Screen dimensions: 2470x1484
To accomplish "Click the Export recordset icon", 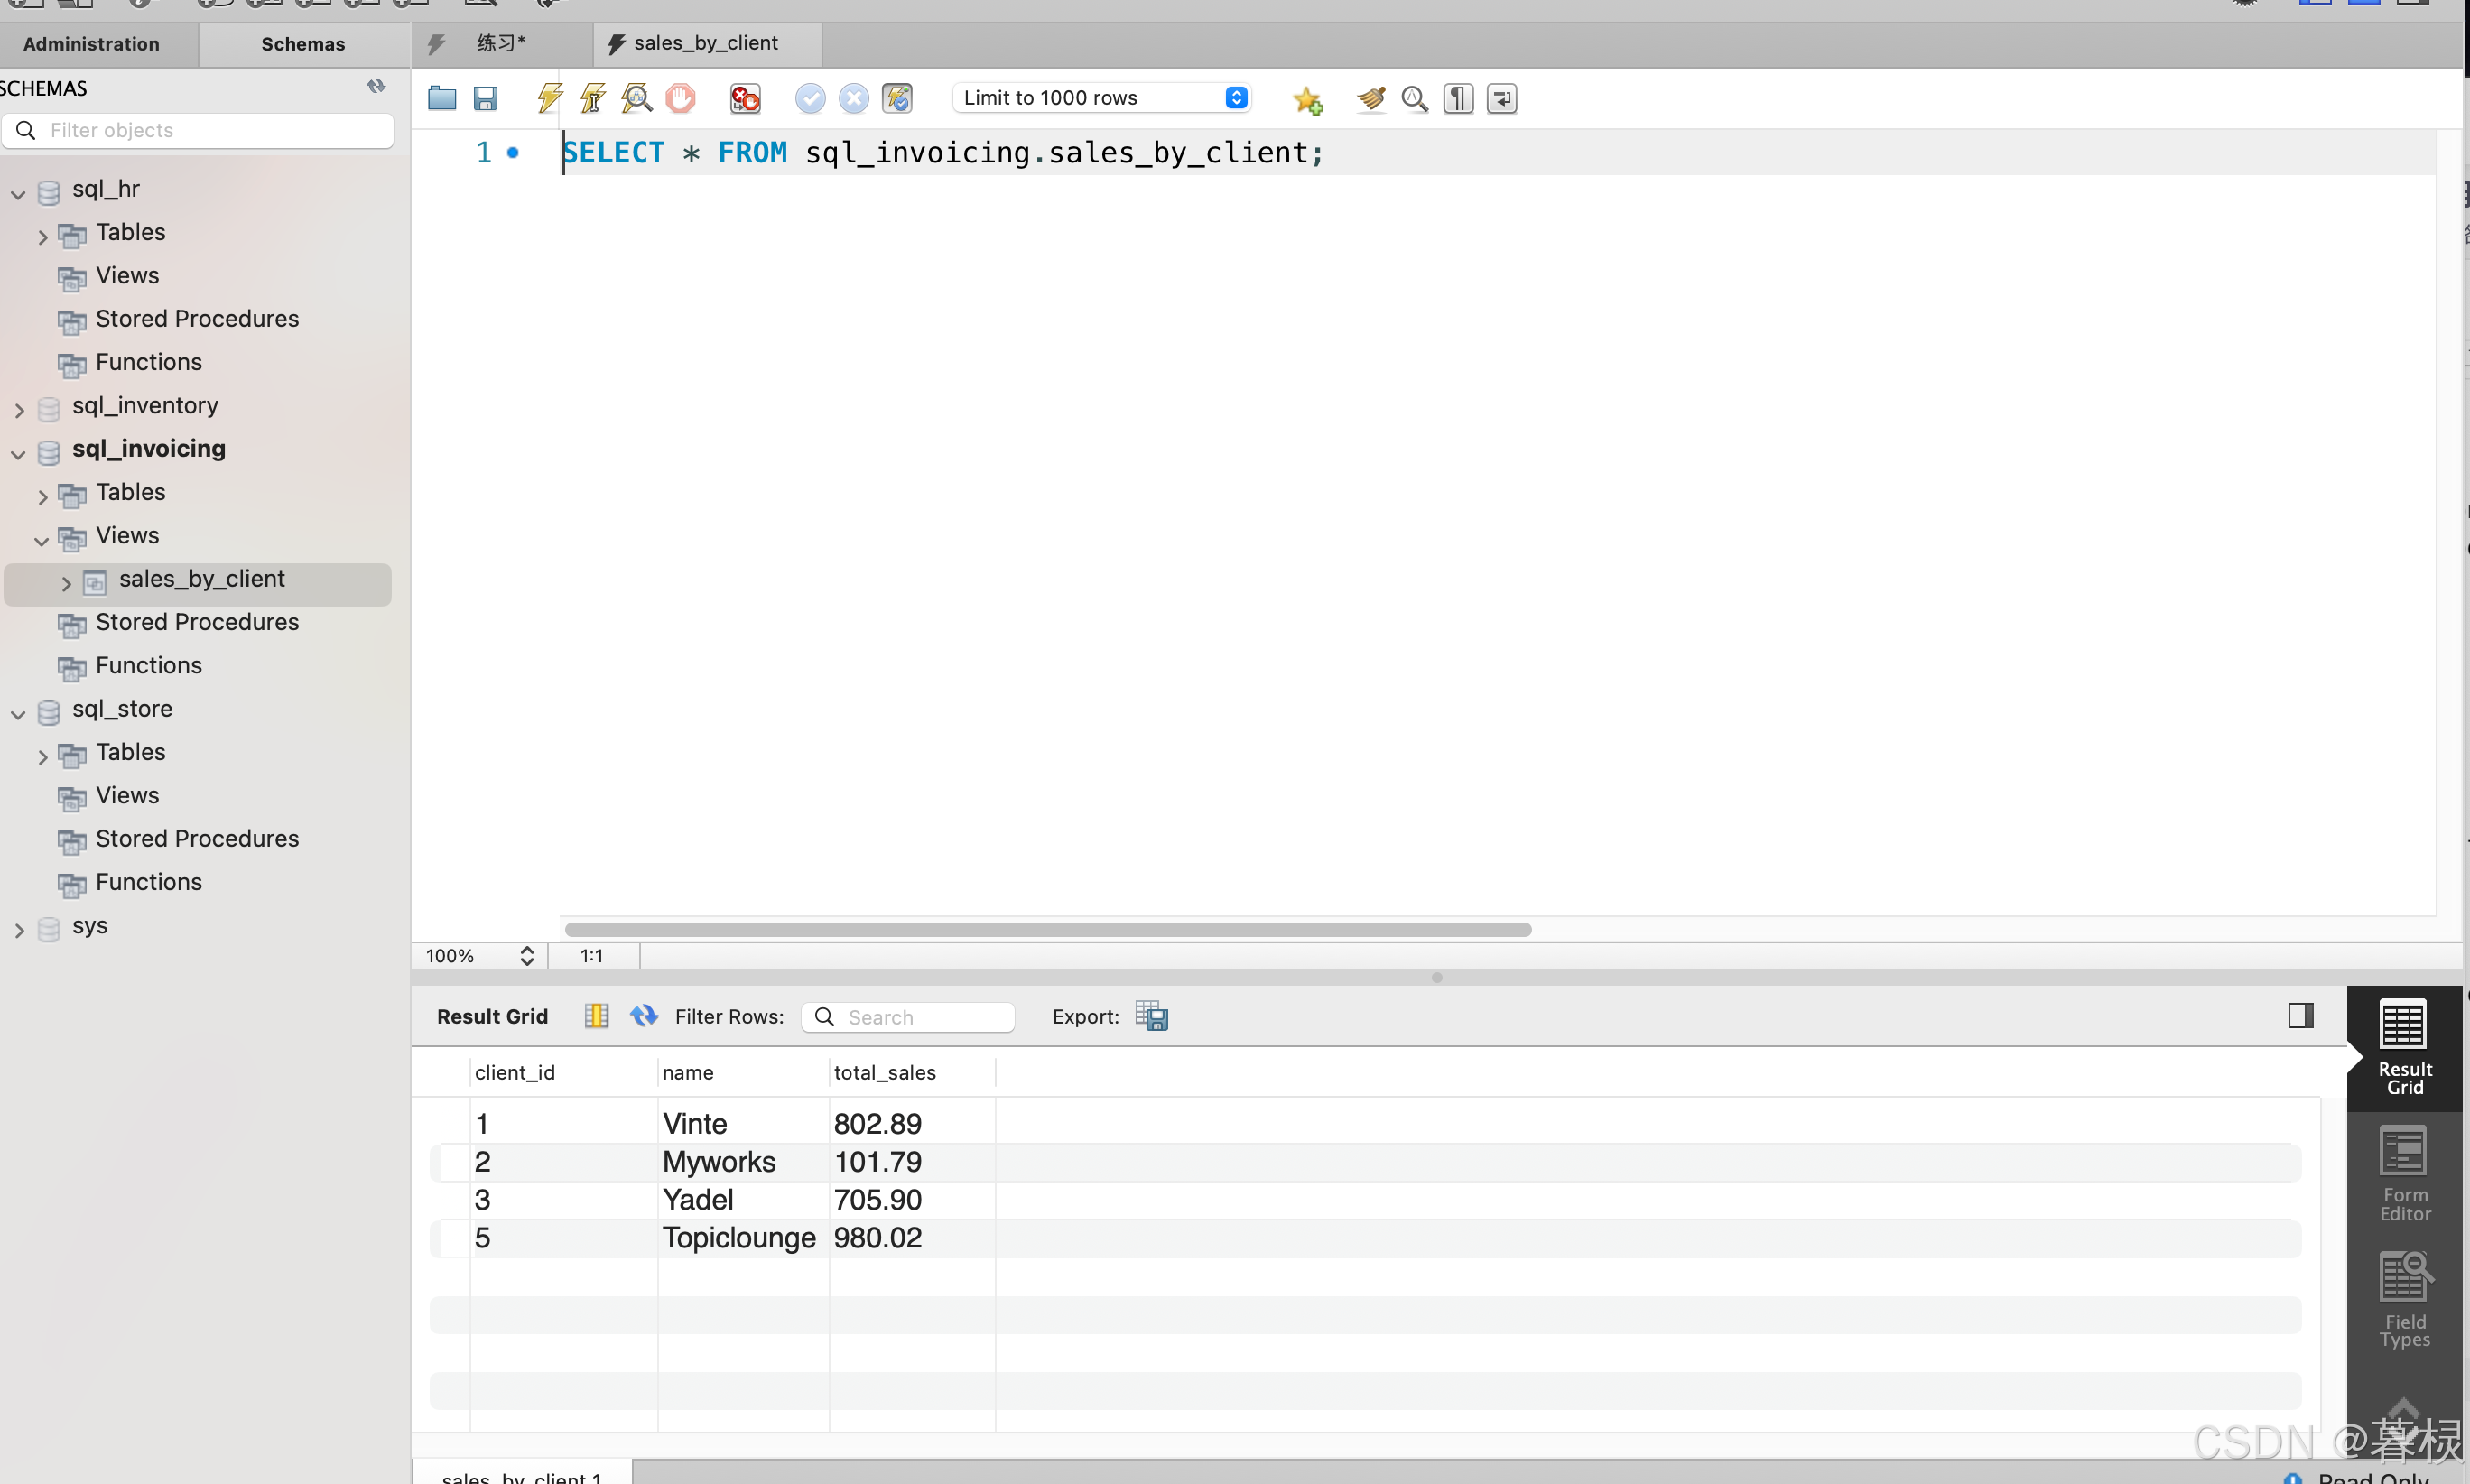I will point(1152,1016).
